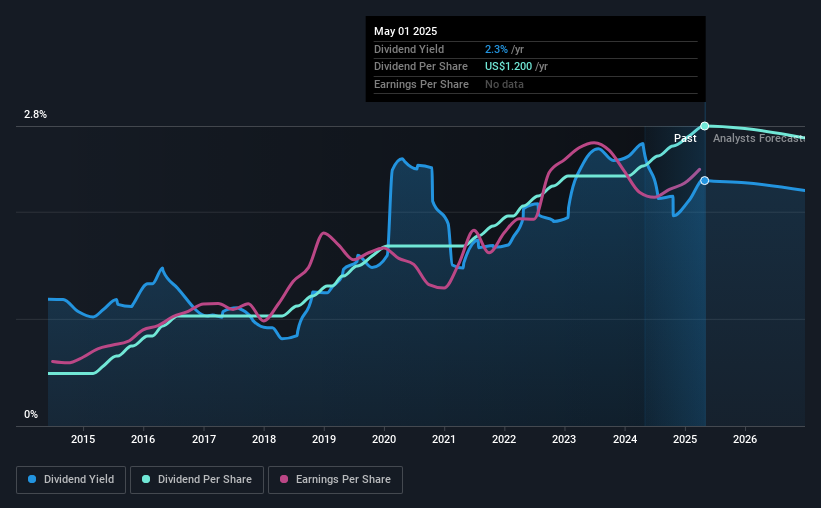Screen dimensions: 821x508
Task: Click the 2022 x-axis label
Action: click(504, 439)
